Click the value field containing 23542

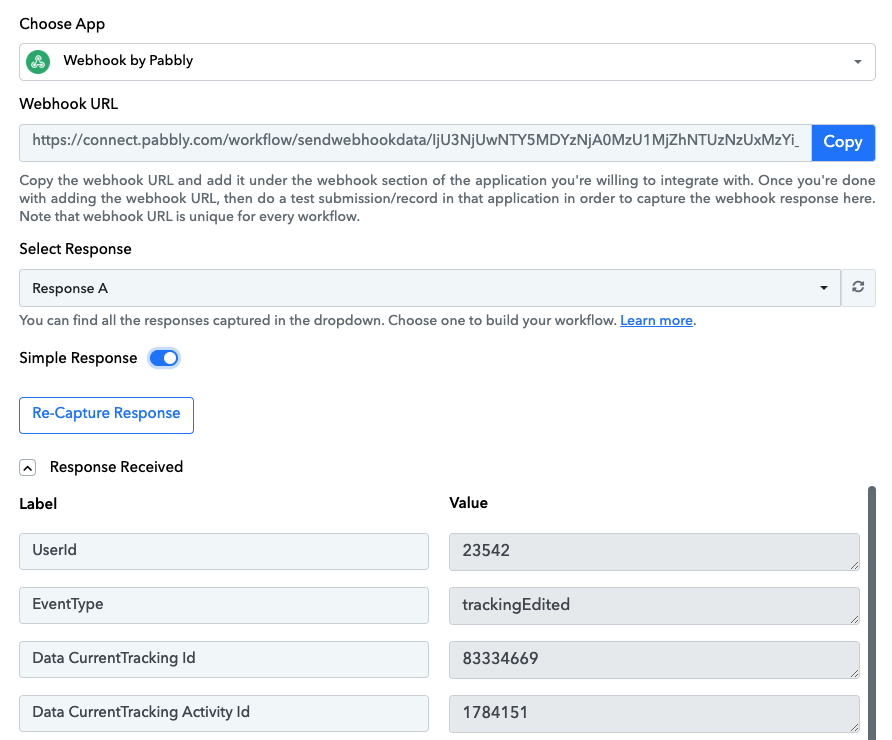tap(654, 552)
